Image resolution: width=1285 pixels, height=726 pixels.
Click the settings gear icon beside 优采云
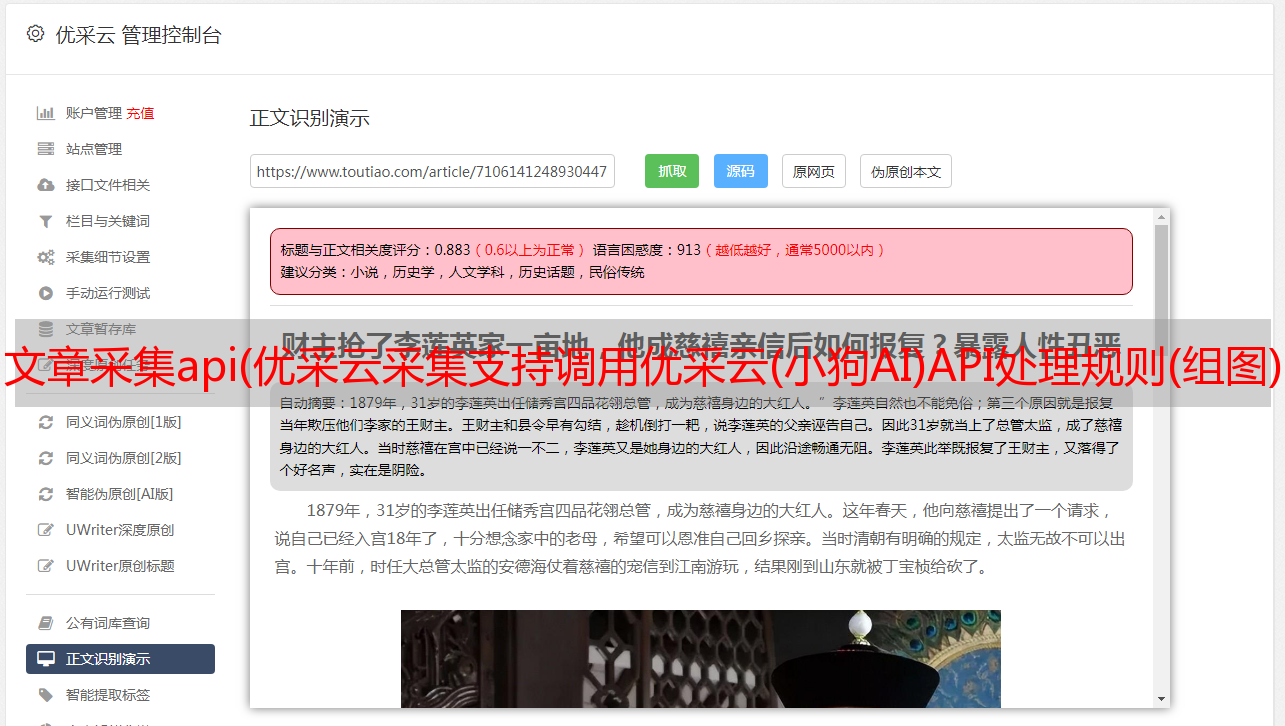pos(35,34)
